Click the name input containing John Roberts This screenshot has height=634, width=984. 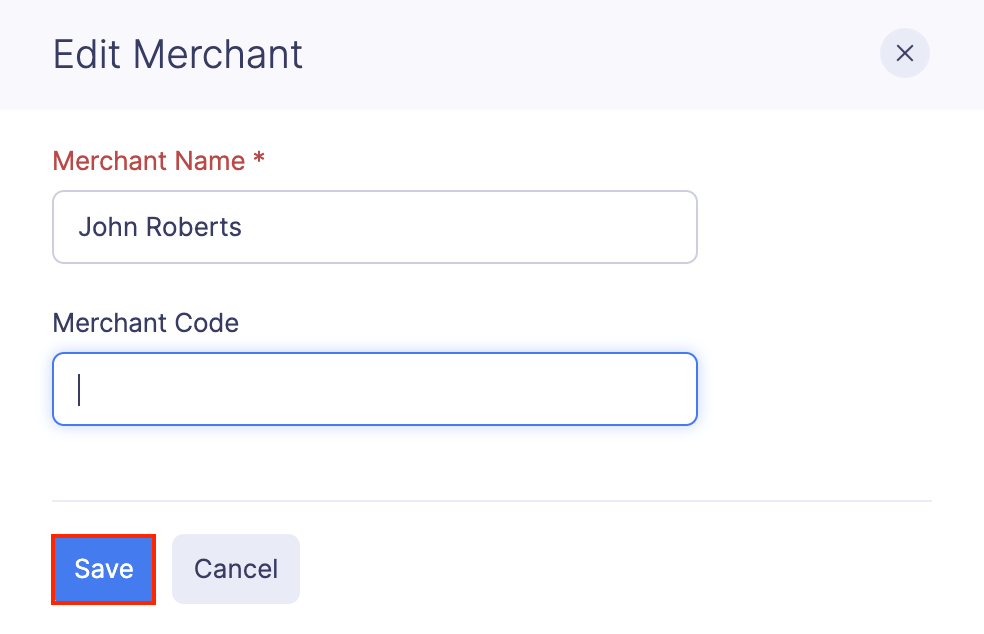tap(375, 227)
